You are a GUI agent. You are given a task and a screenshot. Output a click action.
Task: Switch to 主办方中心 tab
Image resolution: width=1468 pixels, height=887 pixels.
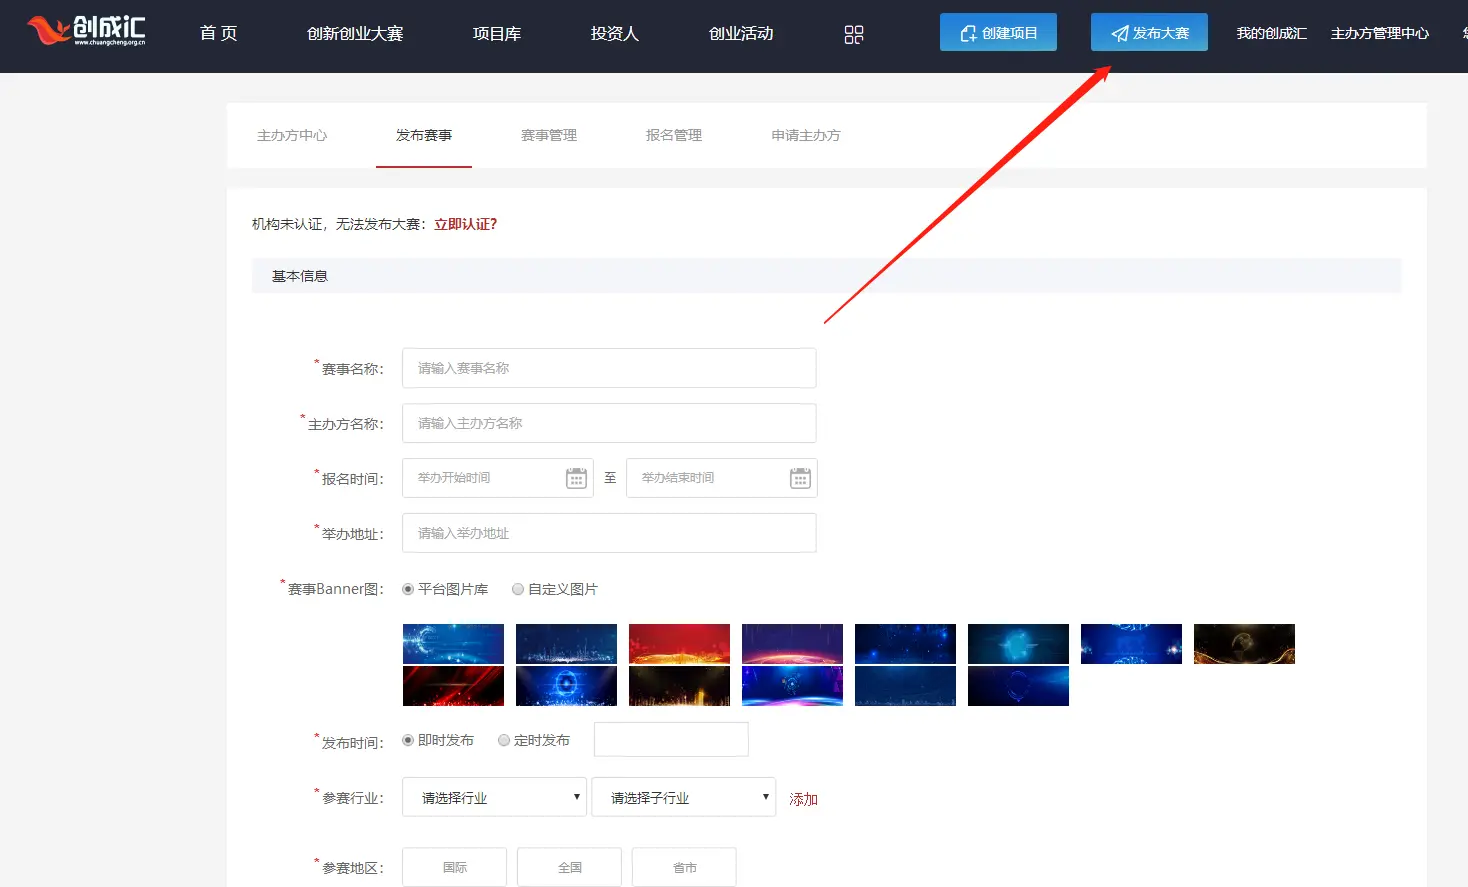click(x=292, y=135)
